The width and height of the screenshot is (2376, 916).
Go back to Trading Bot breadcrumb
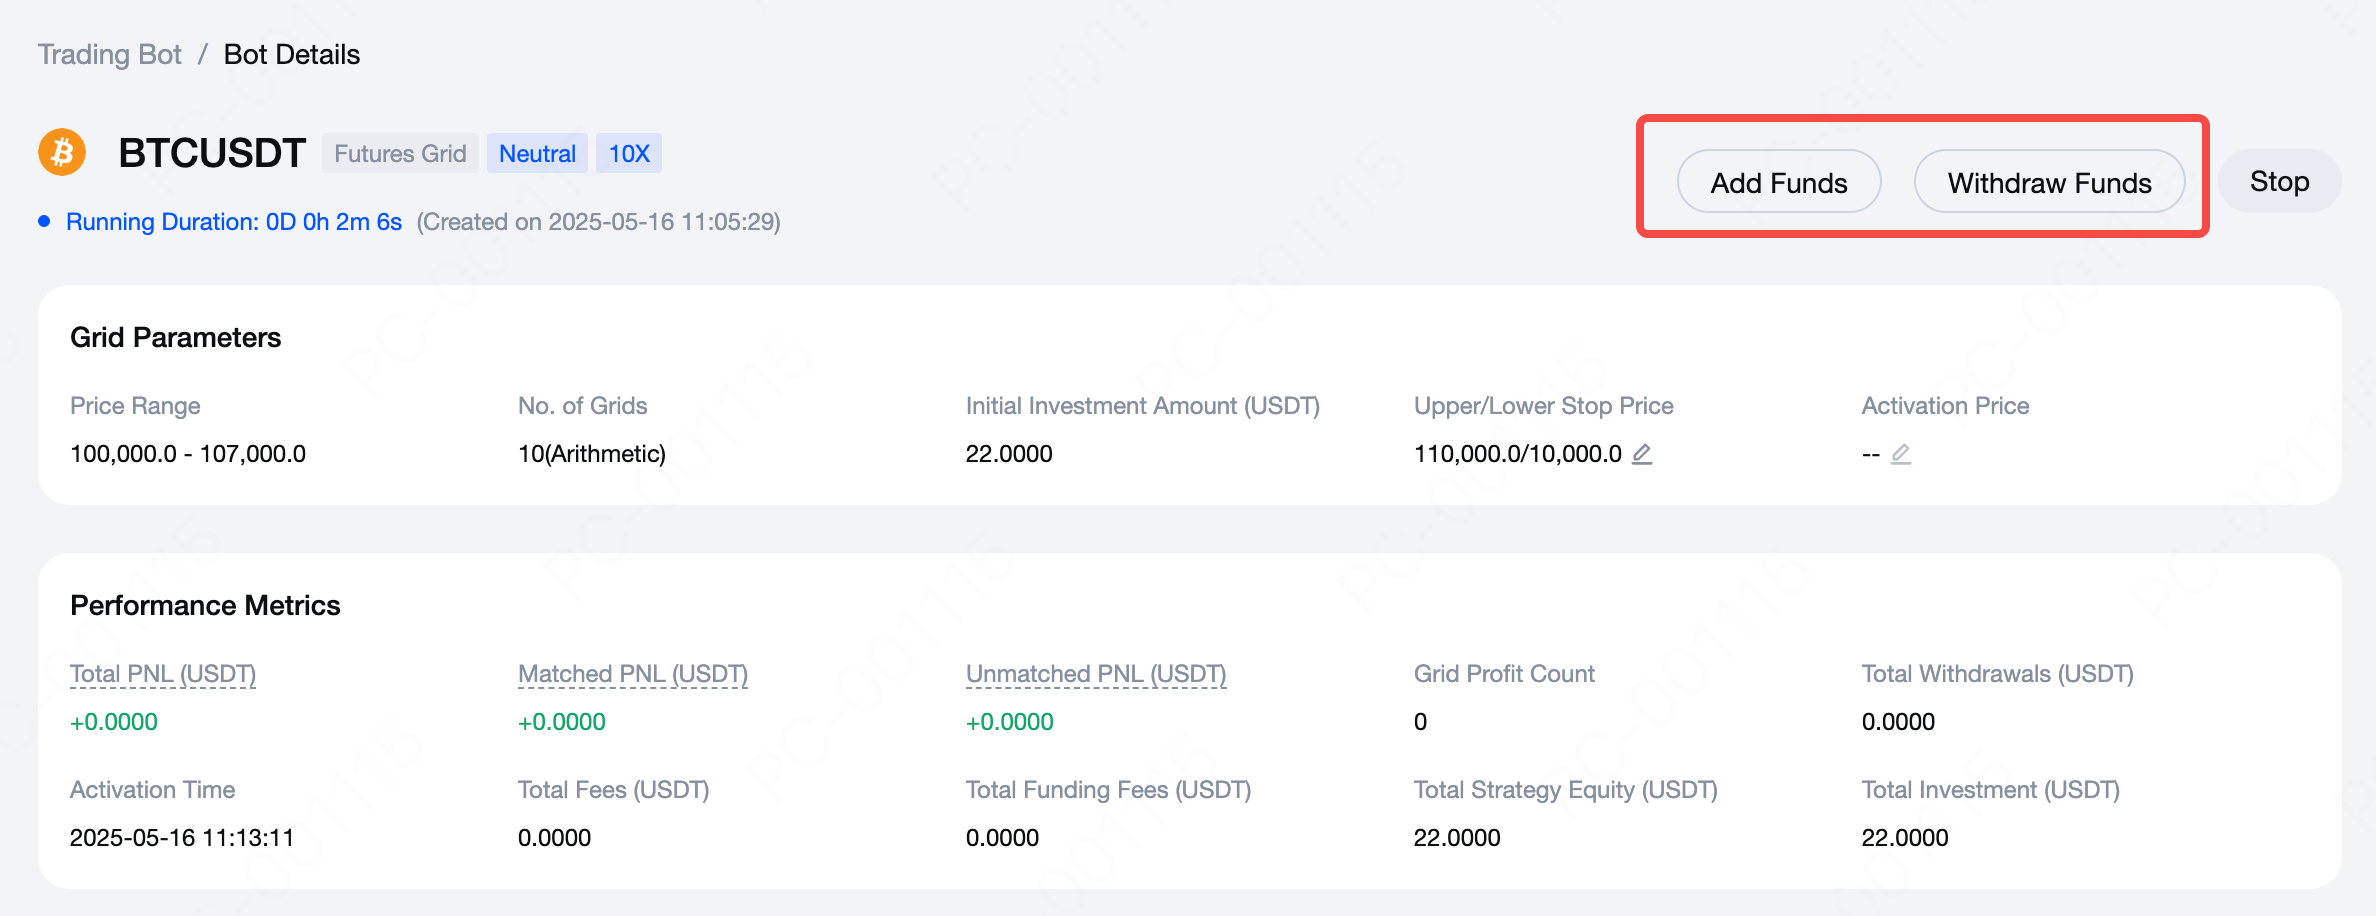110,54
